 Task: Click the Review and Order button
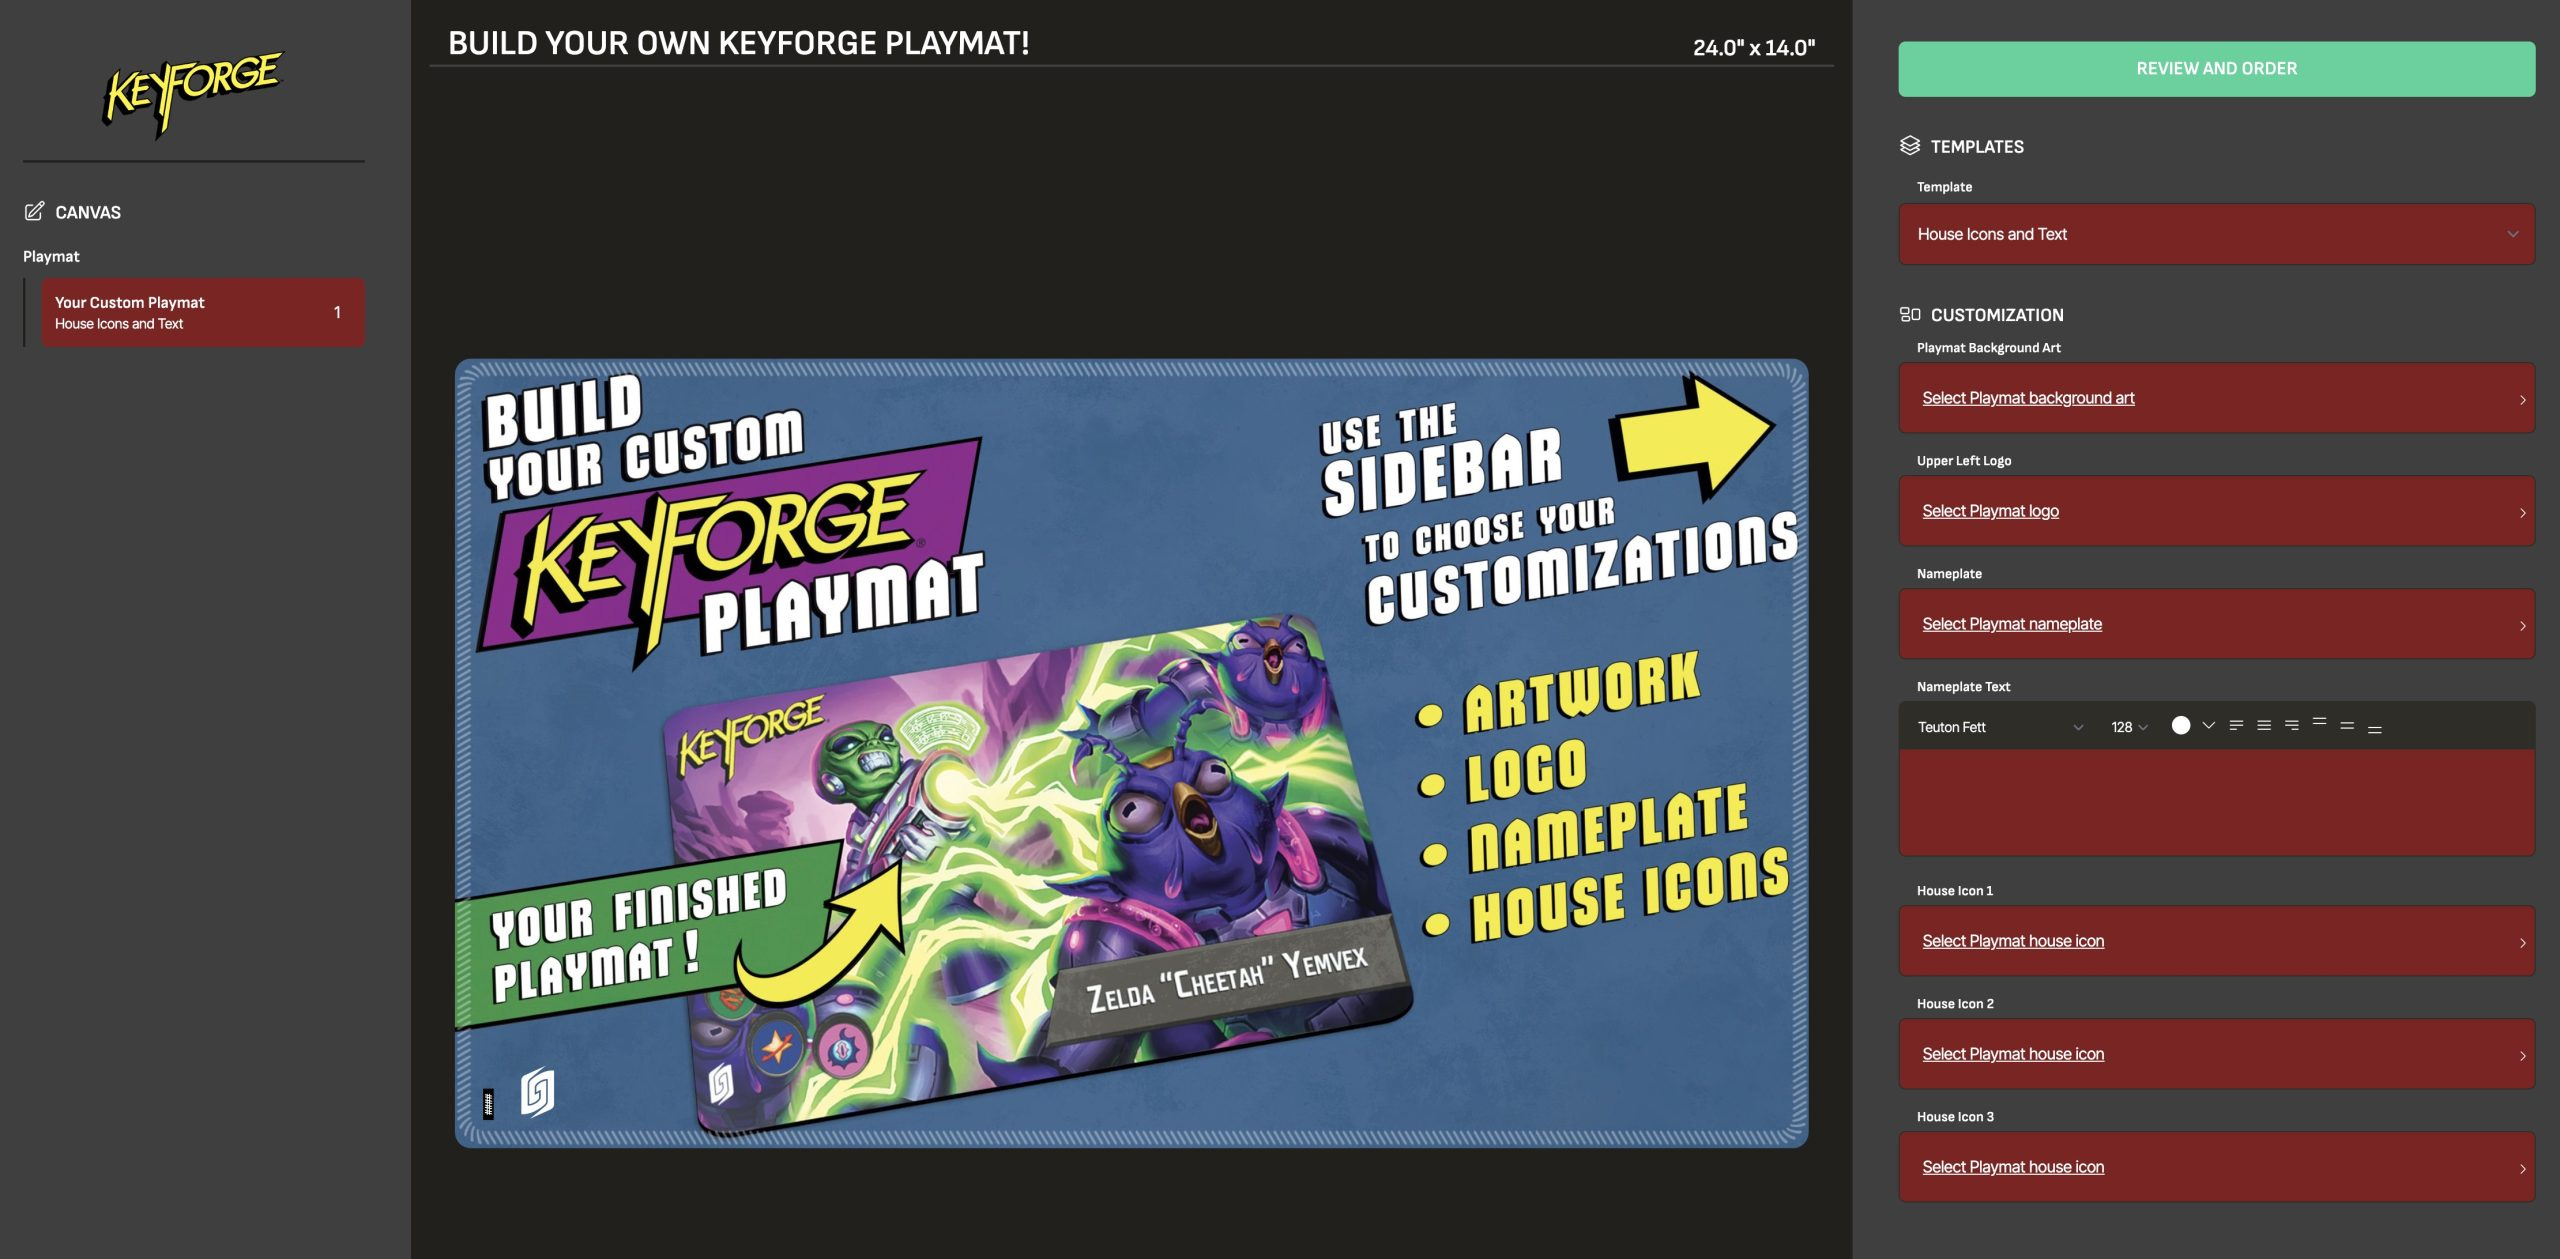pyautogui.click(x=2216, y=69)
